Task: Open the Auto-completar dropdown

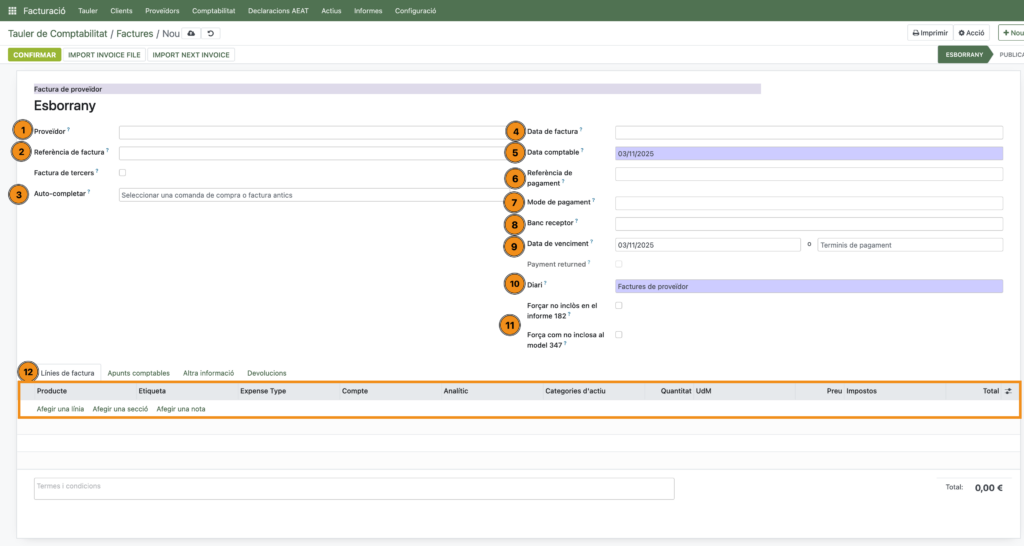Action: (315, 195)
